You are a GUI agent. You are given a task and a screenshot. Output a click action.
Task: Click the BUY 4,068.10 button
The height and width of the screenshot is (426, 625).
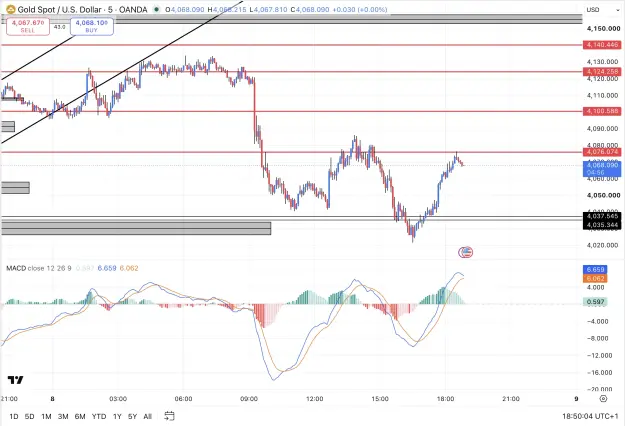pos(92,26)
